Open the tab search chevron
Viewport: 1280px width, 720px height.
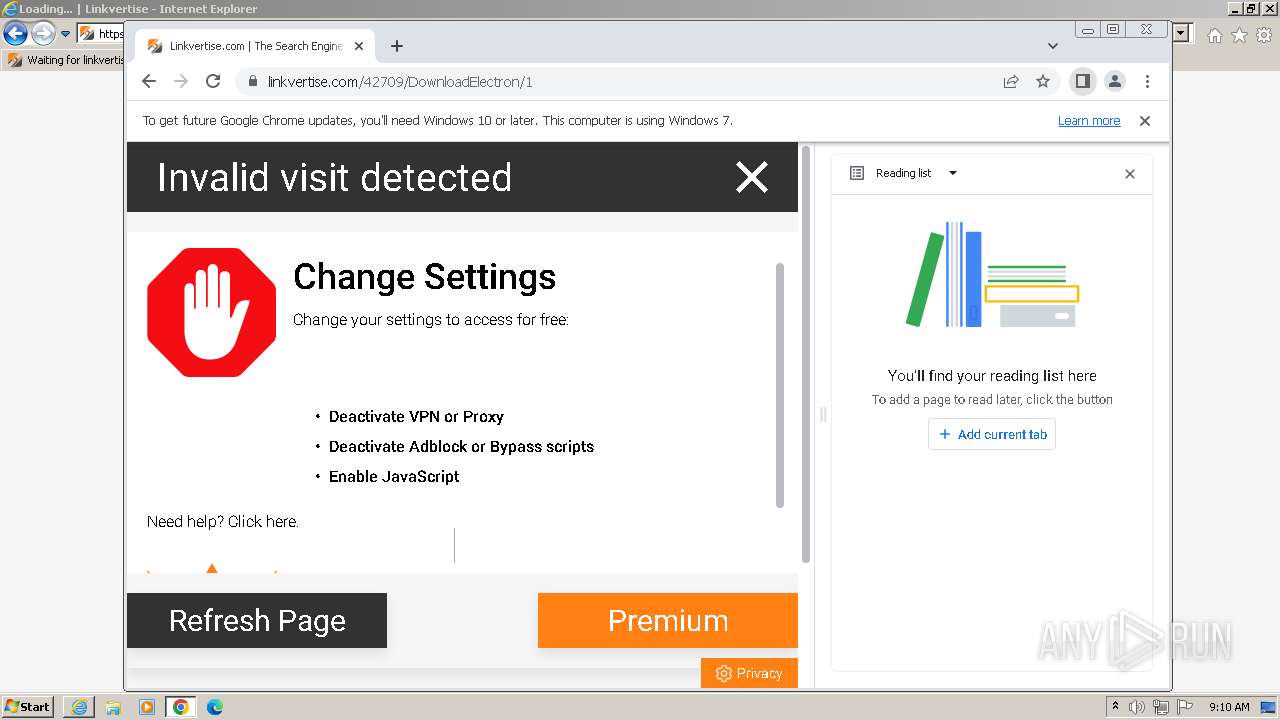(x=1053, y=46)
